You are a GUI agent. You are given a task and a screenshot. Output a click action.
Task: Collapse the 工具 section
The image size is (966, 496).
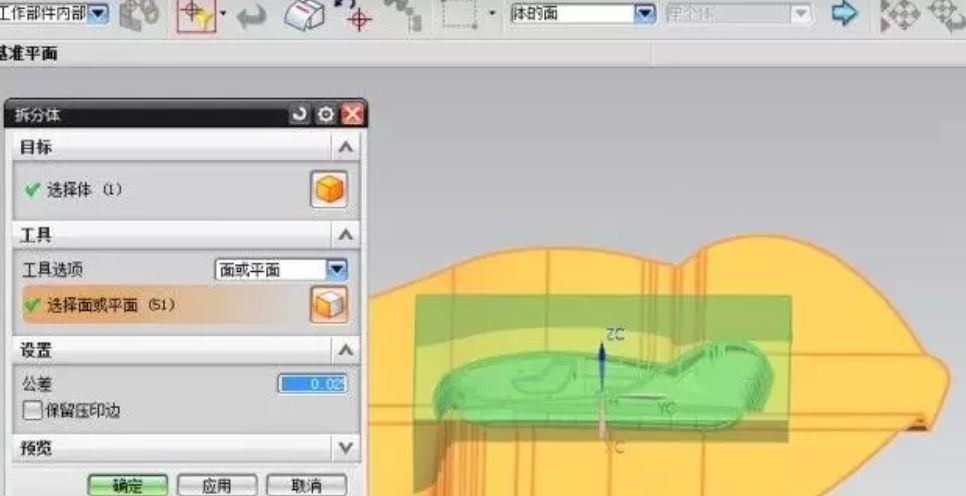point(346,235)
